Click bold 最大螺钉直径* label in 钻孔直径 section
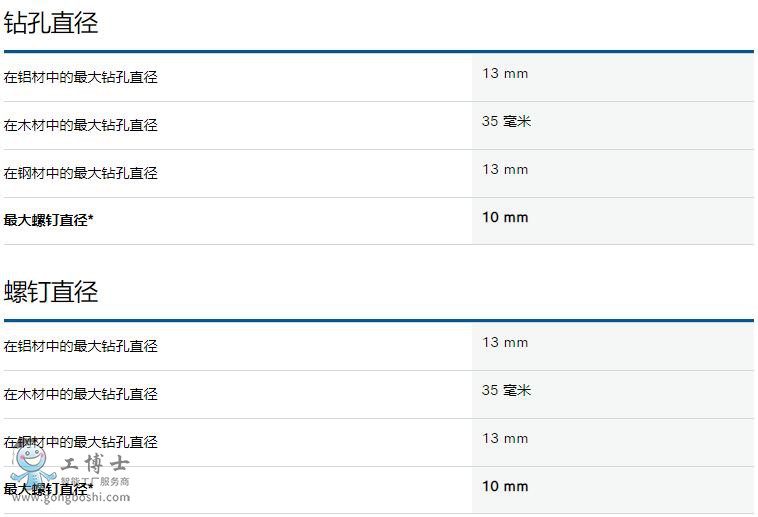The image size is (758, 517). pos(49,220)
